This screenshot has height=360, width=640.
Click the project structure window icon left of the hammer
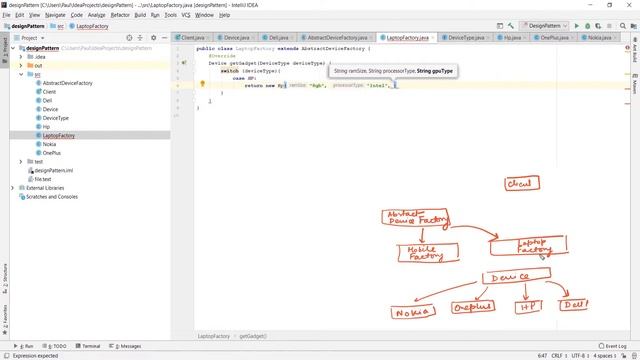click(x=500, y=26)
